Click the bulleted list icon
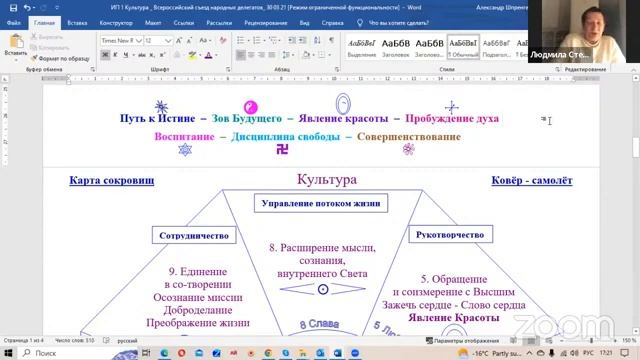Screen dimensions: 640x360 point(241,40)
